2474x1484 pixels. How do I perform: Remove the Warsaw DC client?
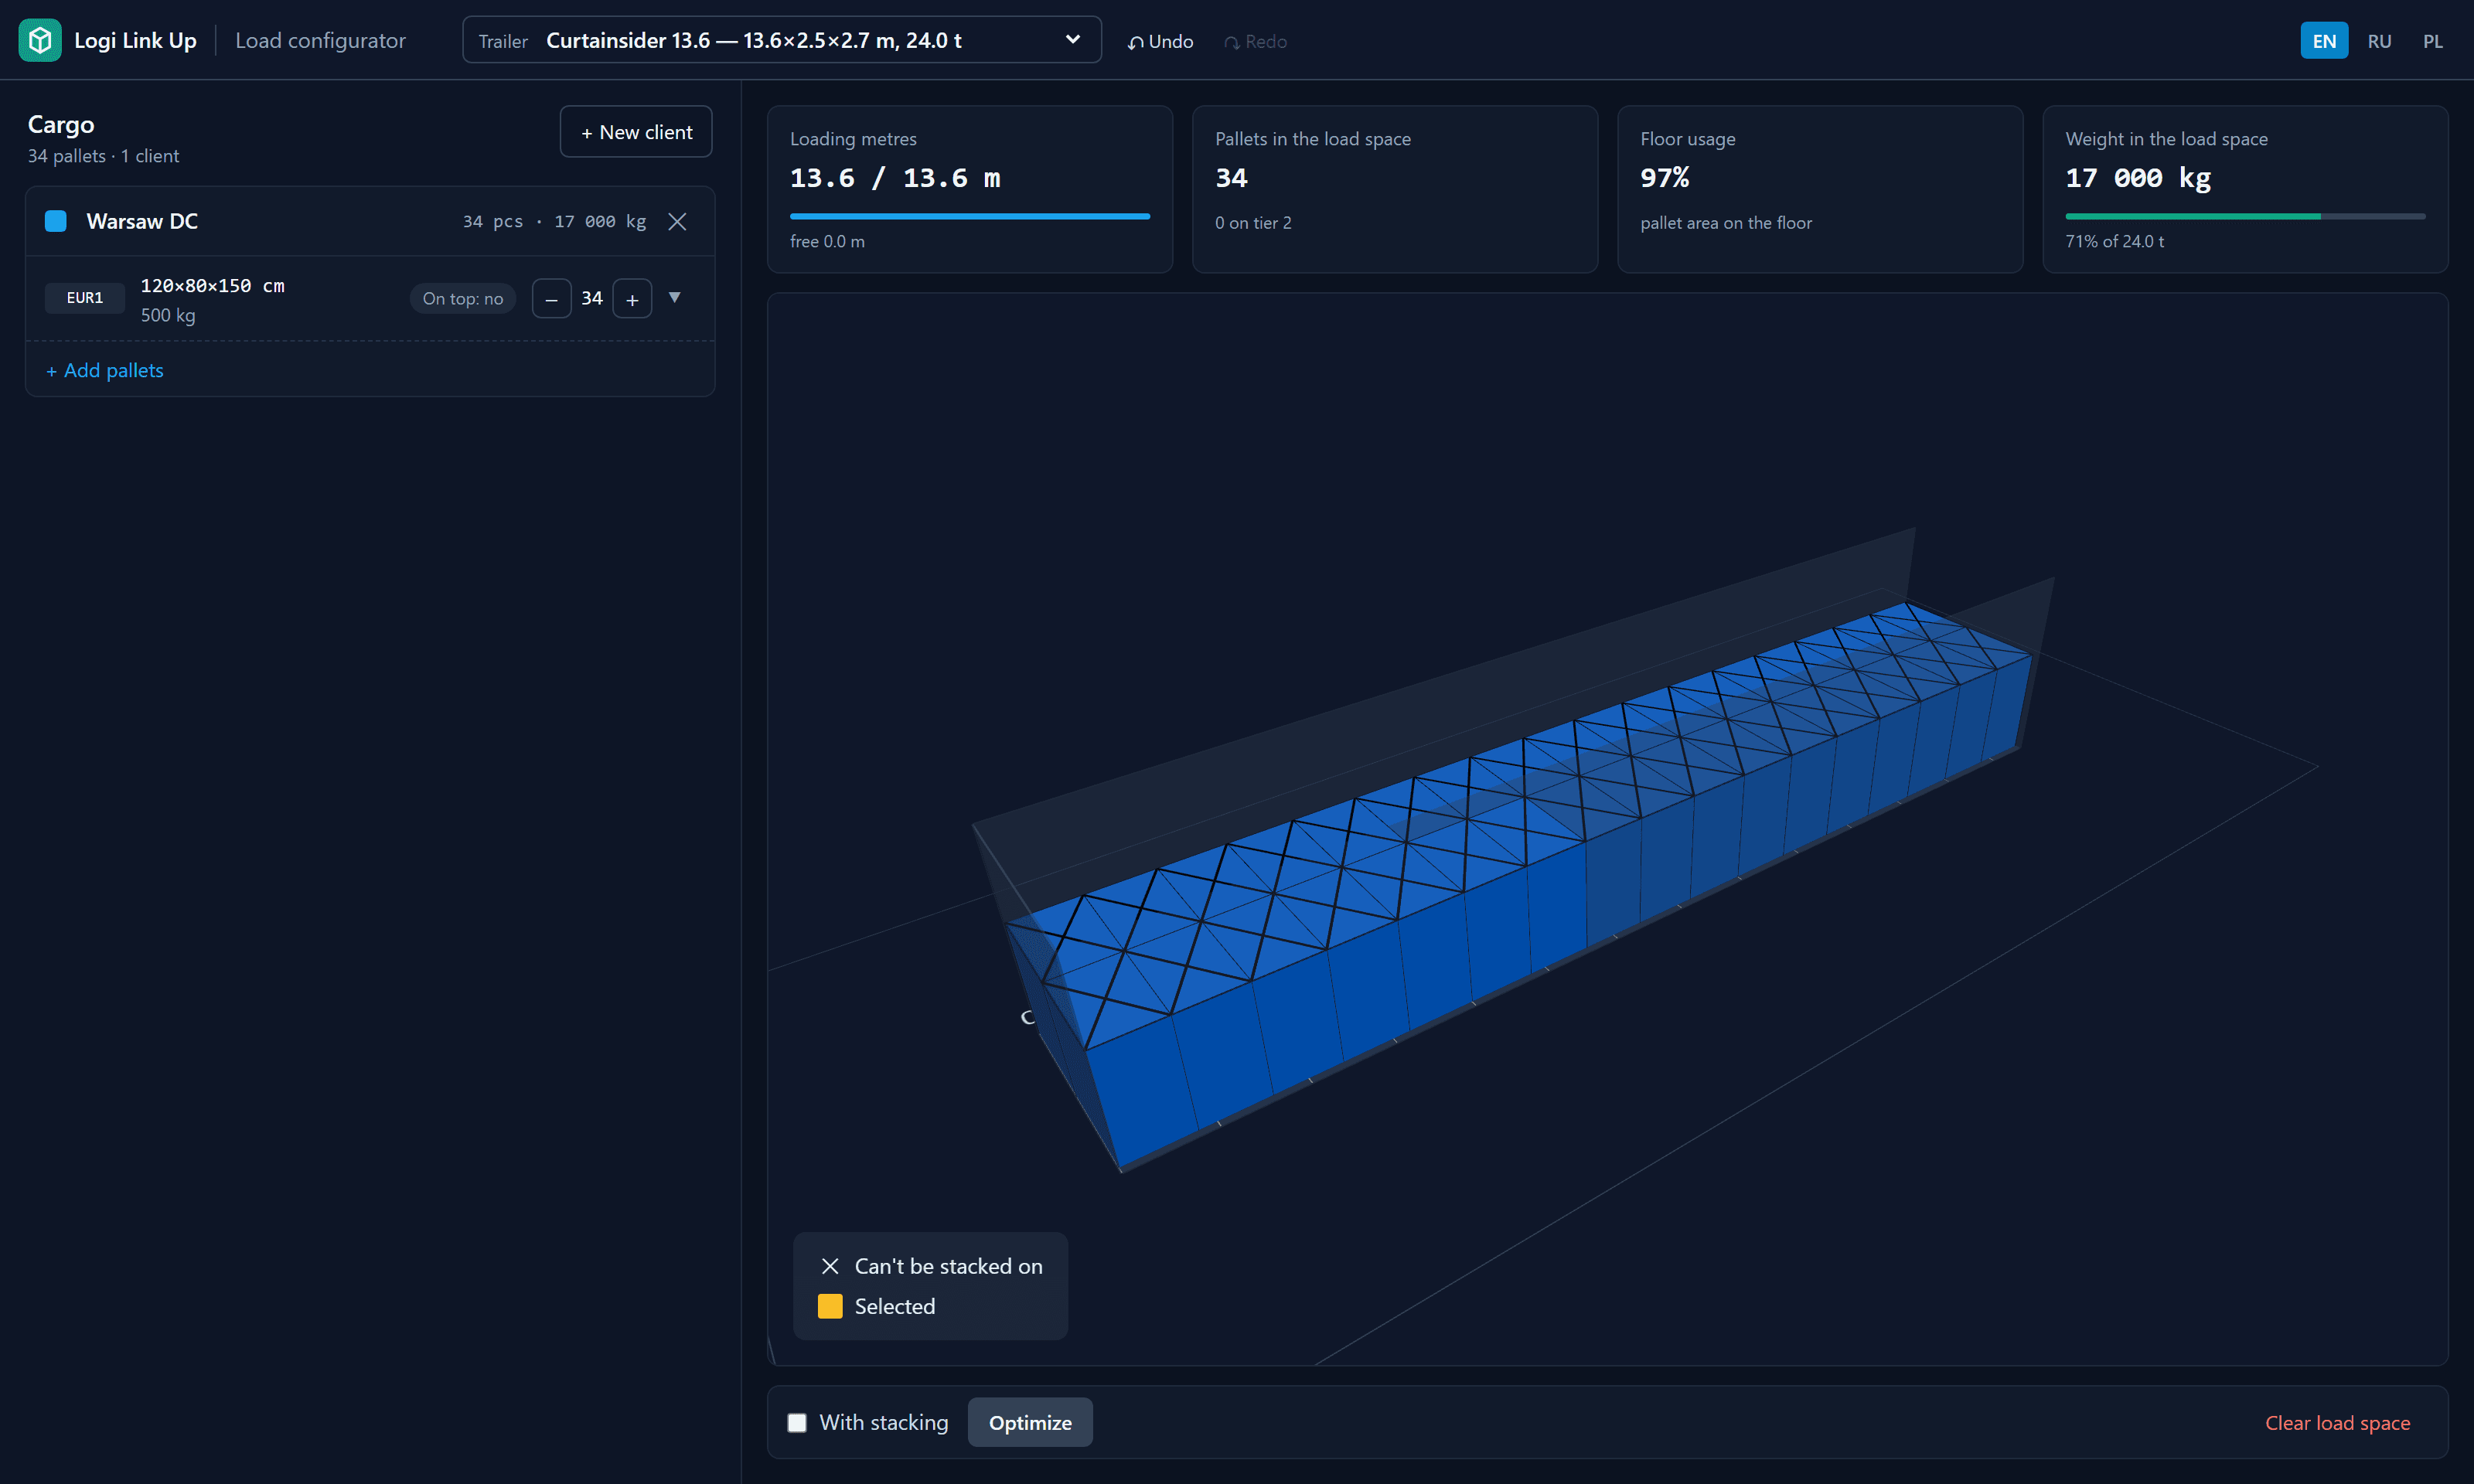[677, 221]
